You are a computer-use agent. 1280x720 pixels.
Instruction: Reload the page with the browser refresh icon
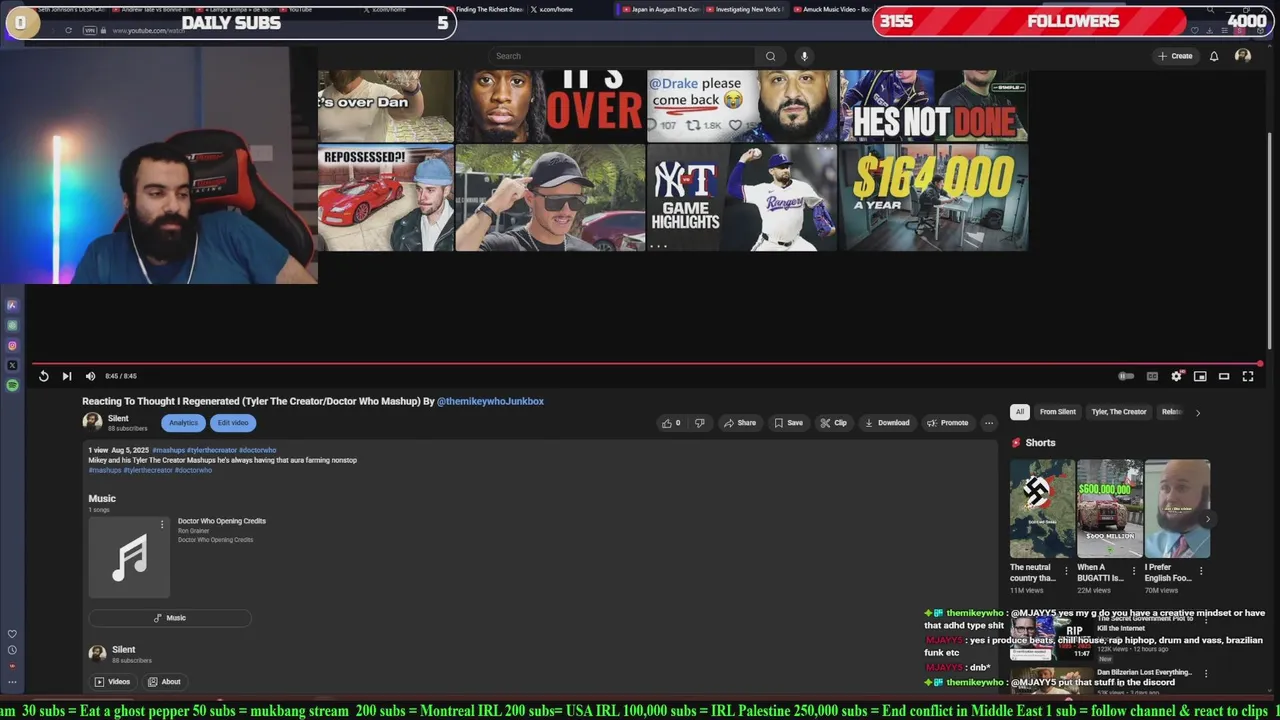click(68, 30)
